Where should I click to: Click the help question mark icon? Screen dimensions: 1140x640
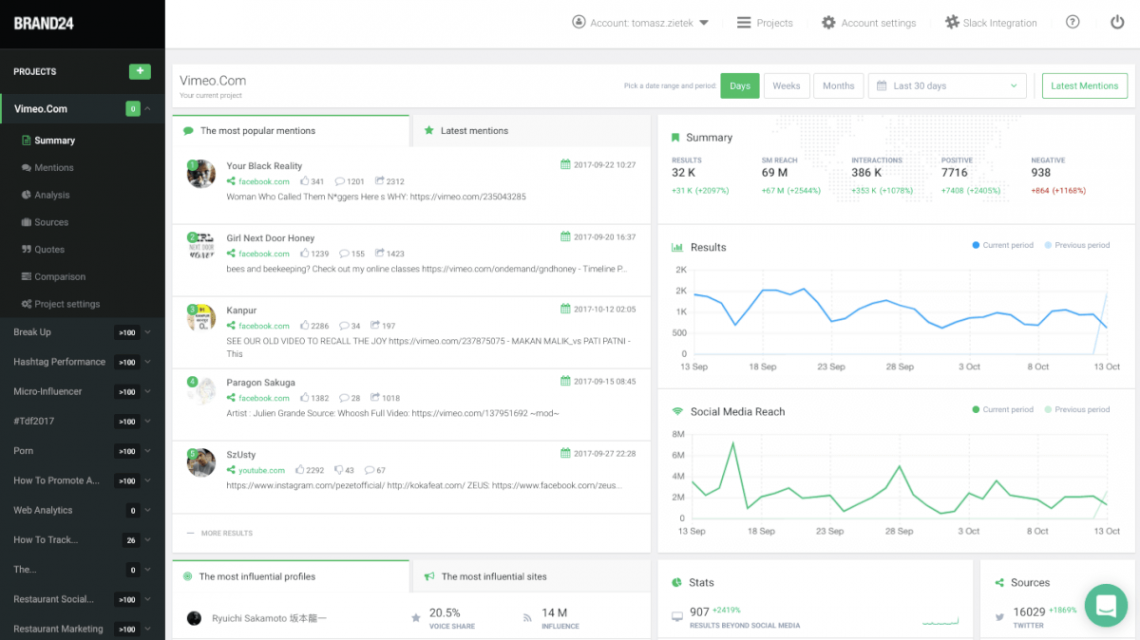click(x=1072, y=22)
